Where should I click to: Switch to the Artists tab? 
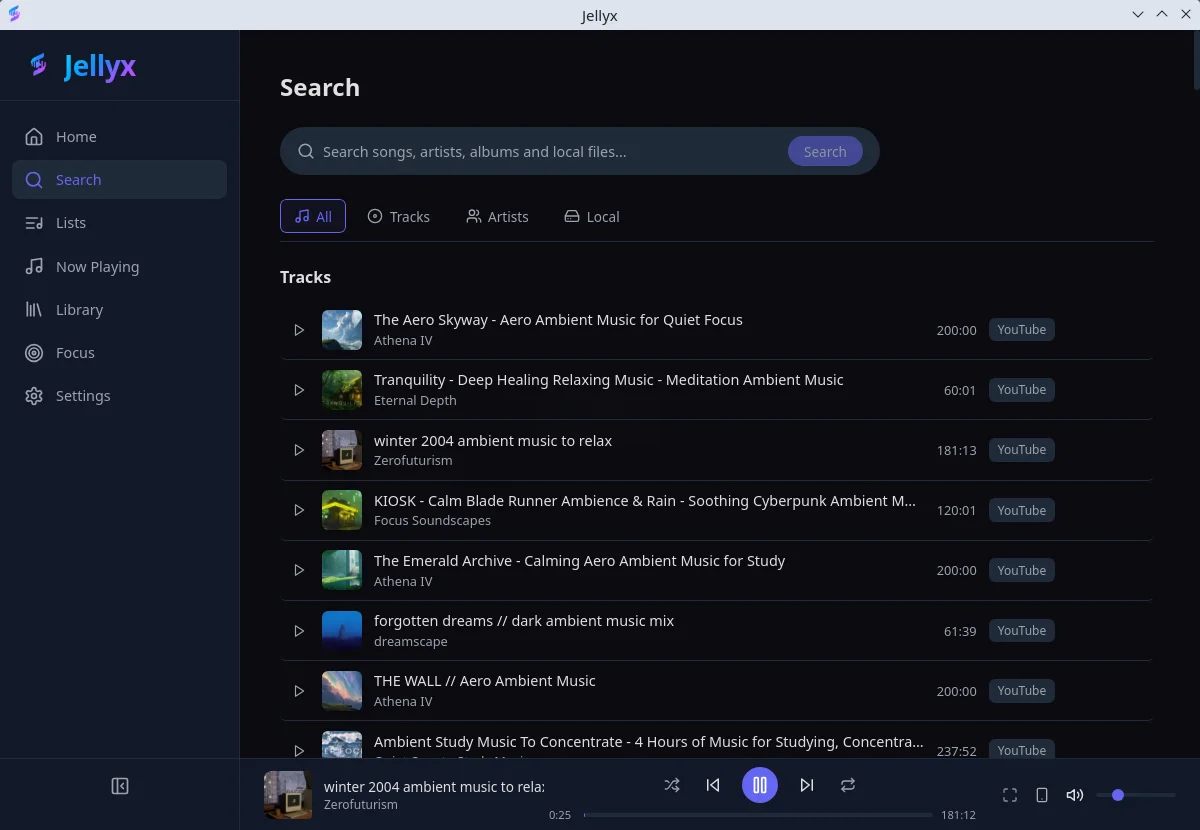point(497,216)
